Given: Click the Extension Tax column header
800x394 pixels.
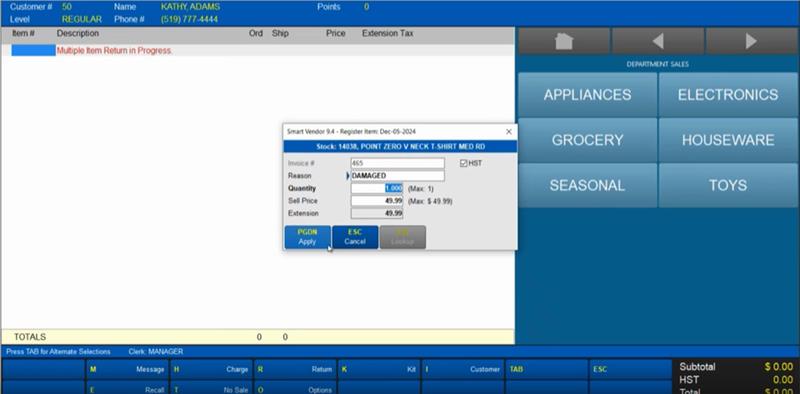Looking at the screenshot, I should 388,33.
